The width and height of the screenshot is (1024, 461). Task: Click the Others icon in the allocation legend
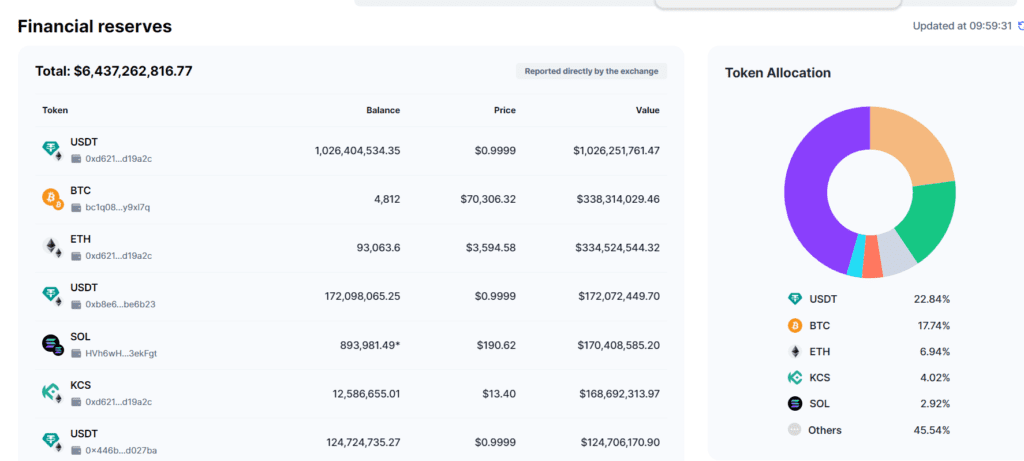(795, 430)
